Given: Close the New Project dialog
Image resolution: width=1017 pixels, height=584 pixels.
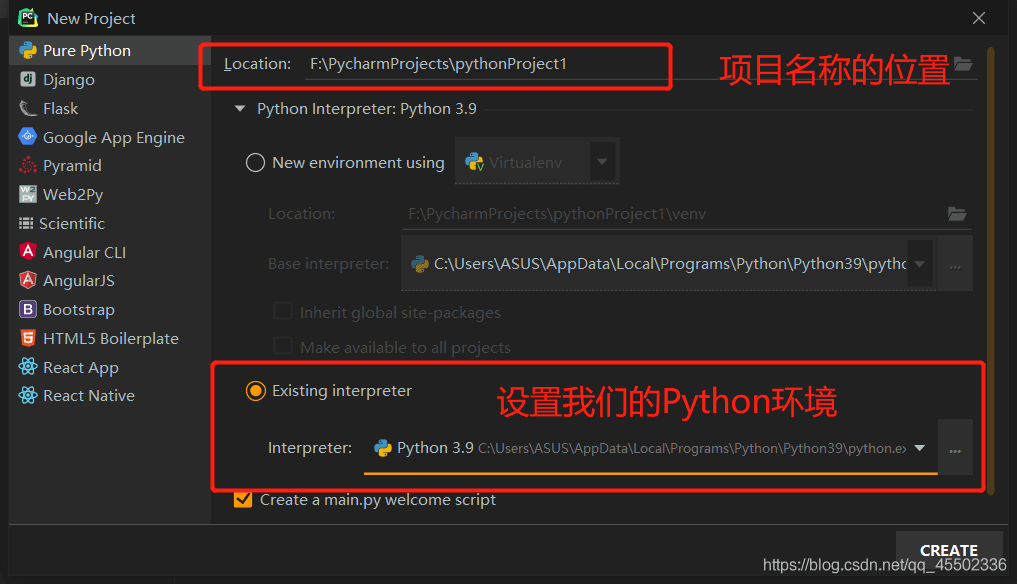Looking at the screenshot, I should pyautogui.click(x=979, y=18).
